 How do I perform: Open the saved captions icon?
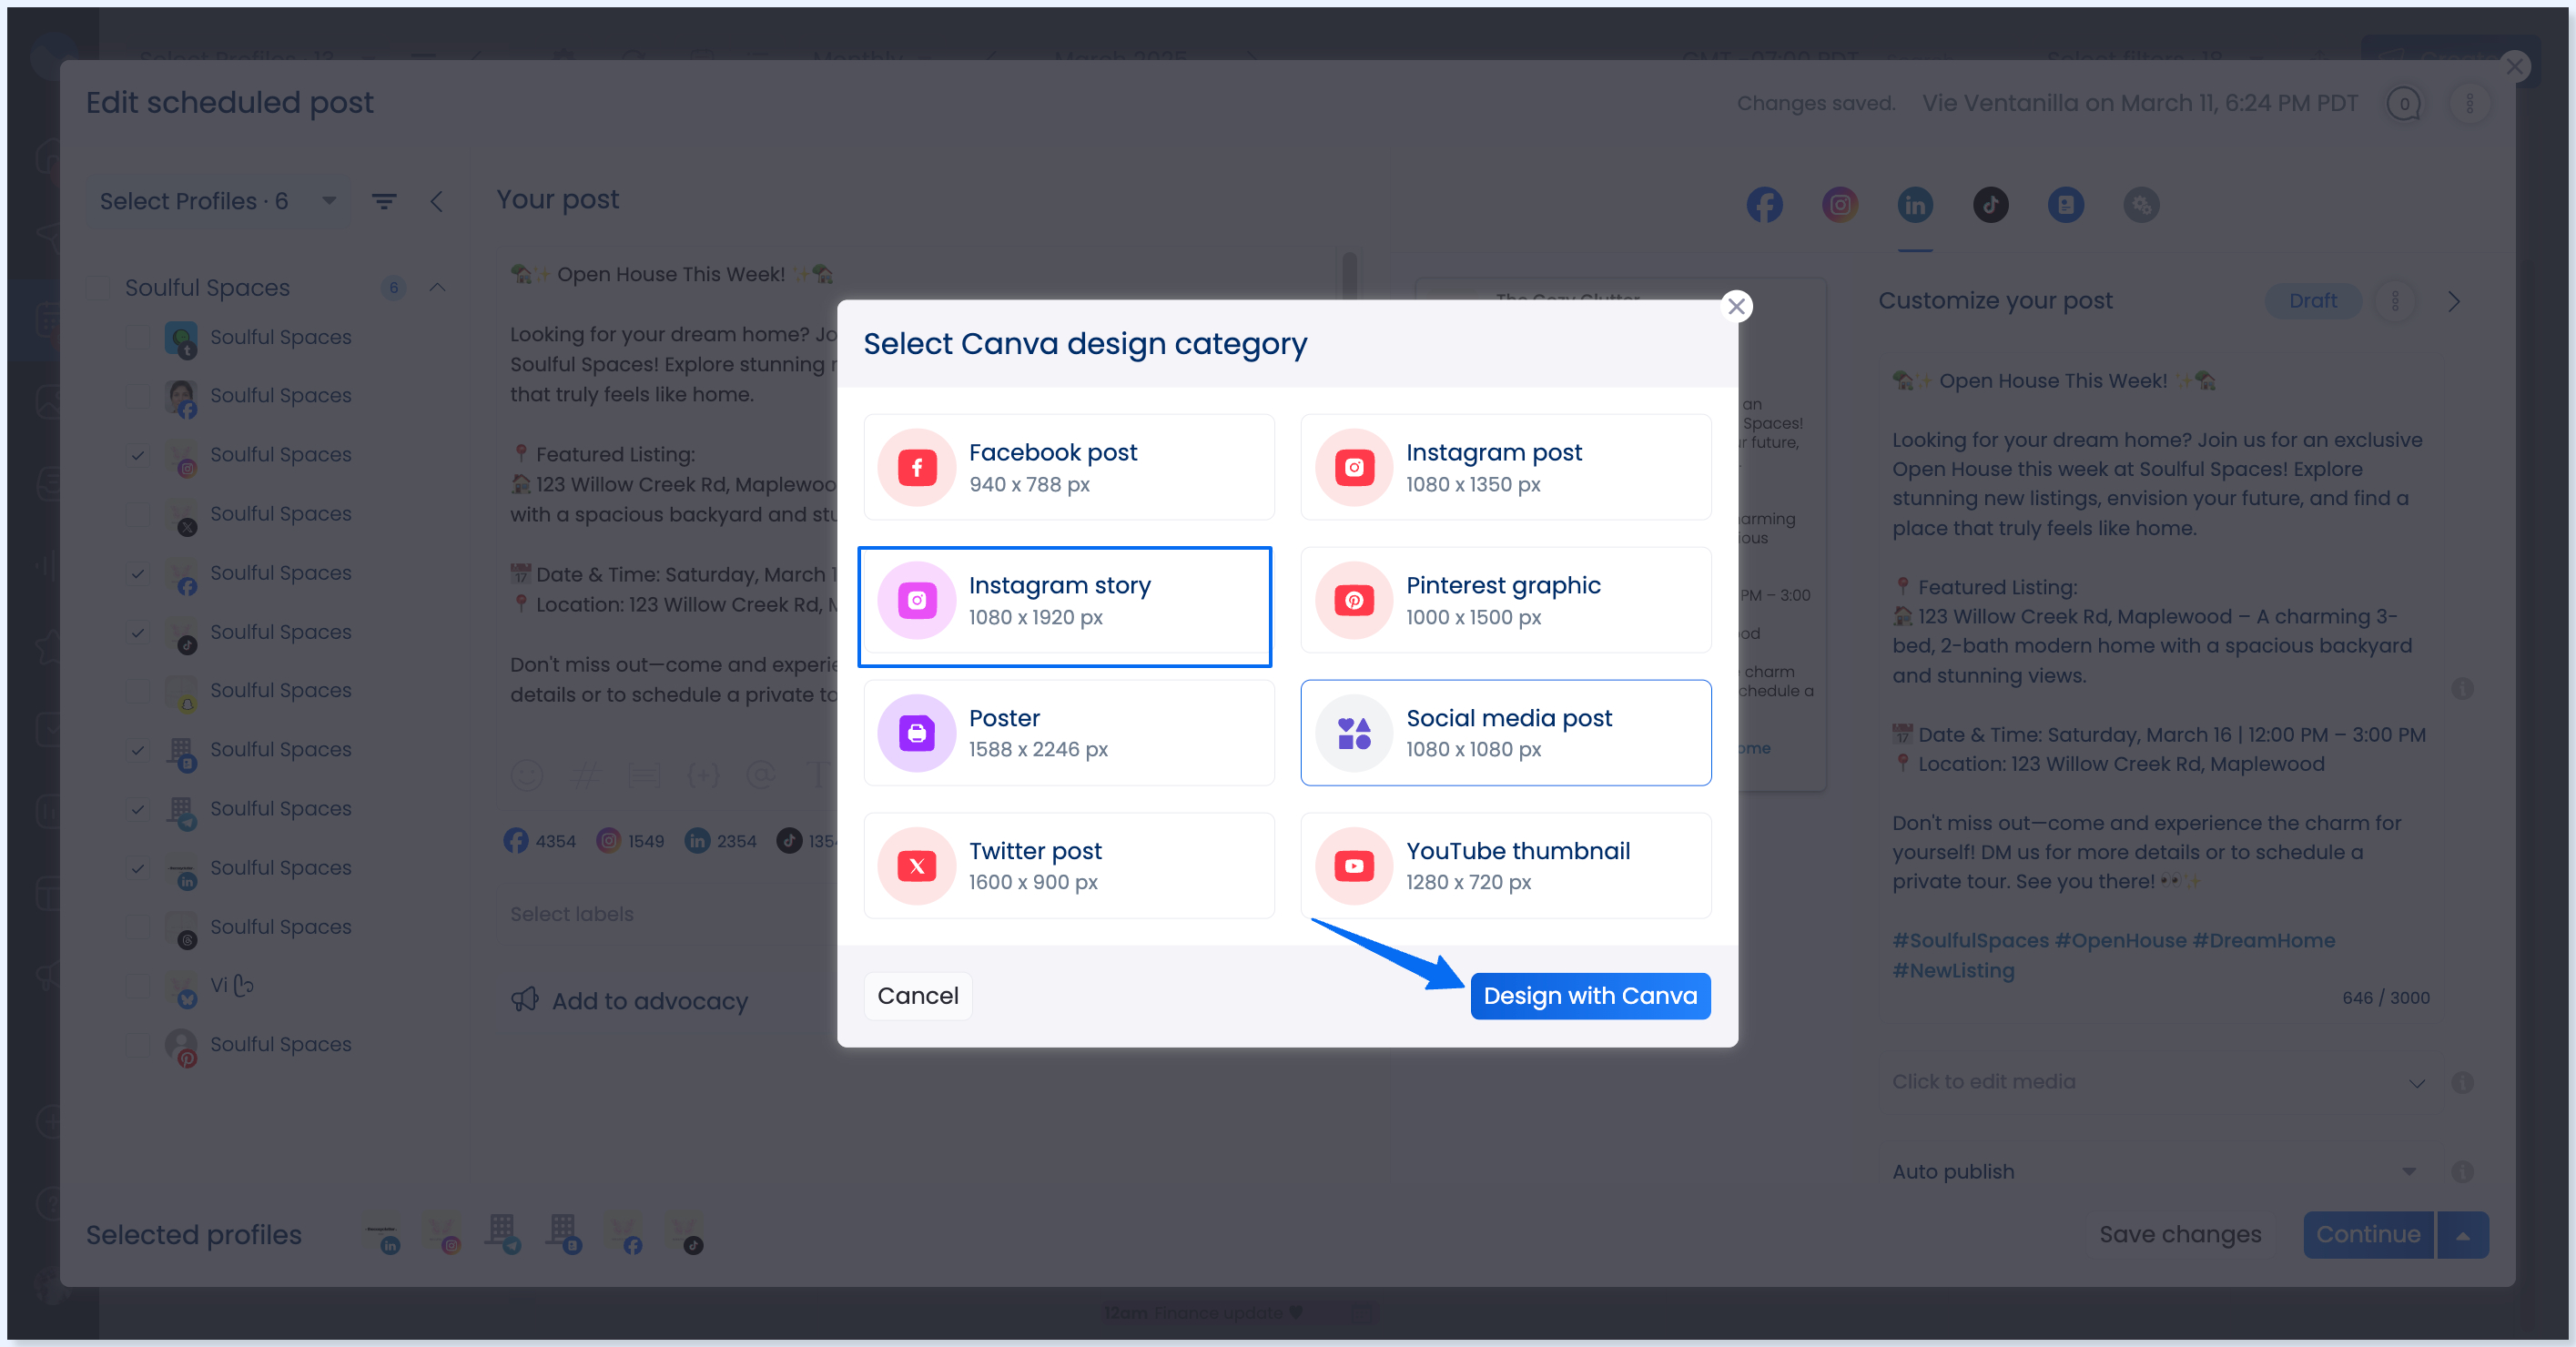pos(644,775)
